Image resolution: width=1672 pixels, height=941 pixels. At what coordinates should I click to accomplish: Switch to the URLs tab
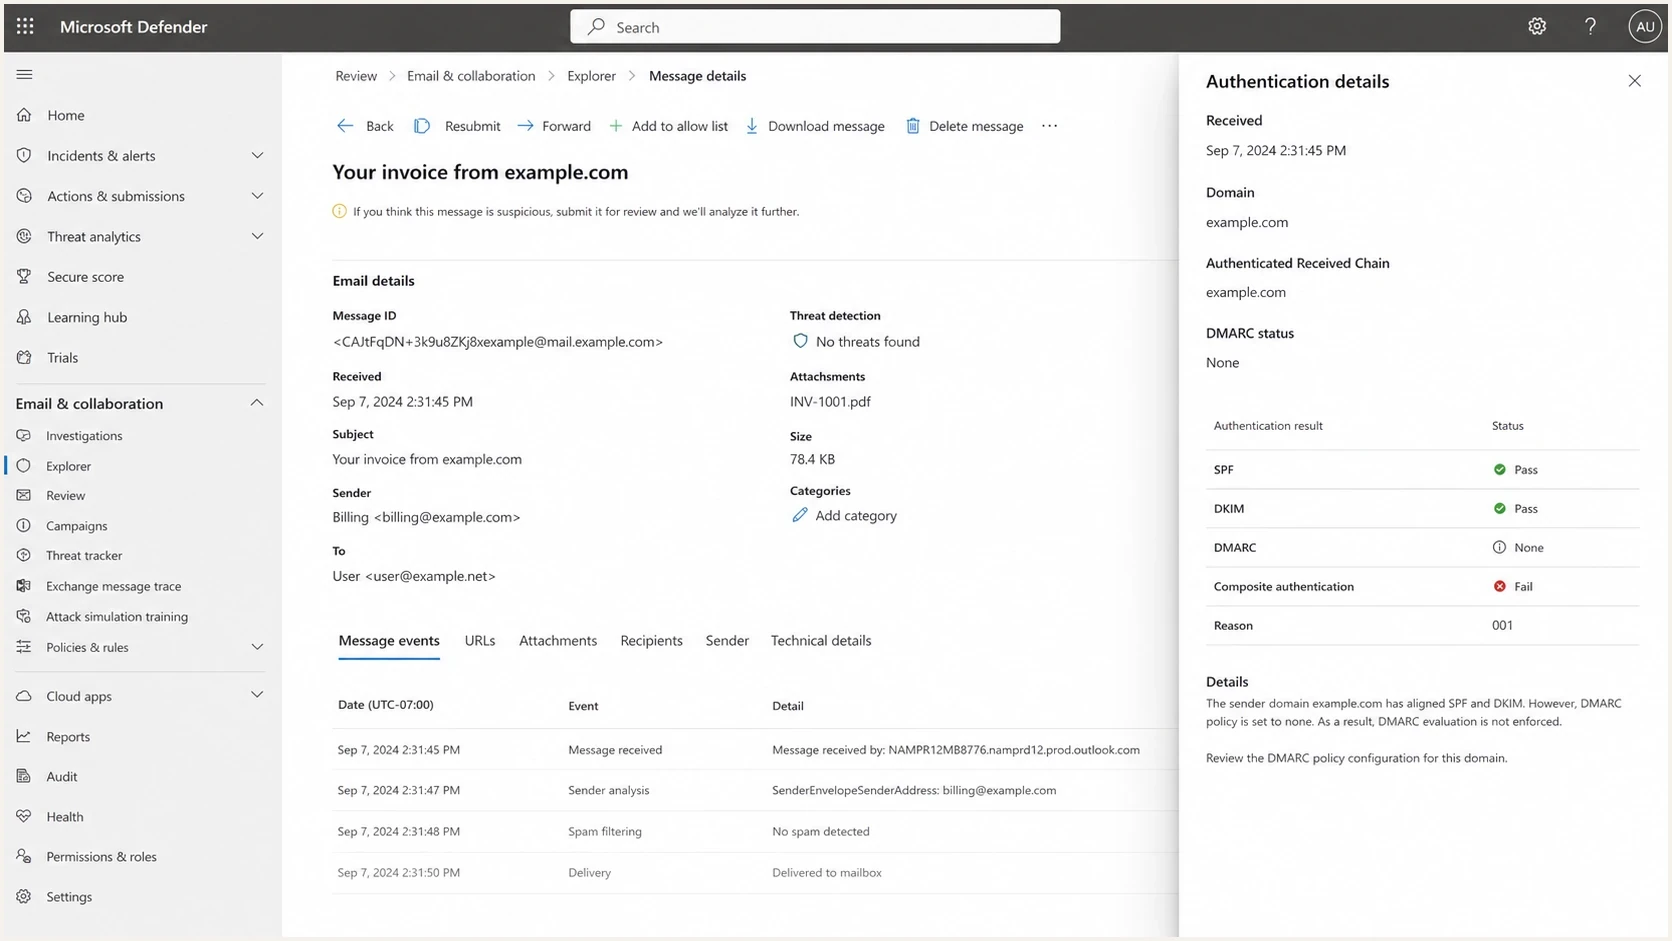[x=480, y=640]
